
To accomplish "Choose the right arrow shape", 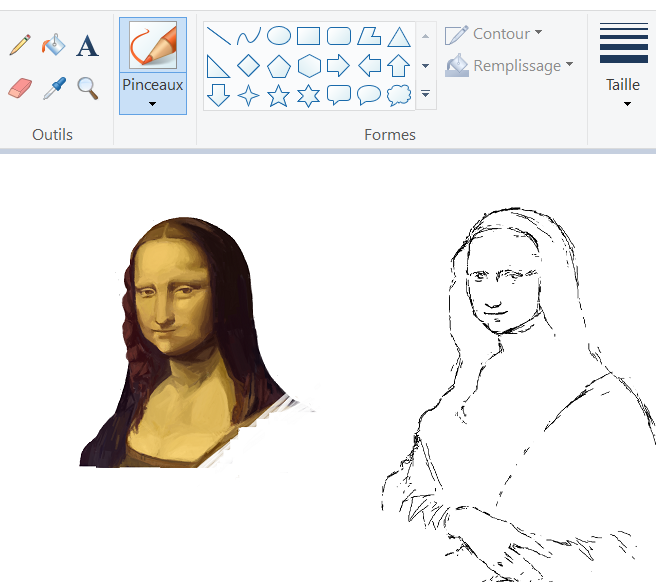I will pyautogui.click(x=338, y=66).
